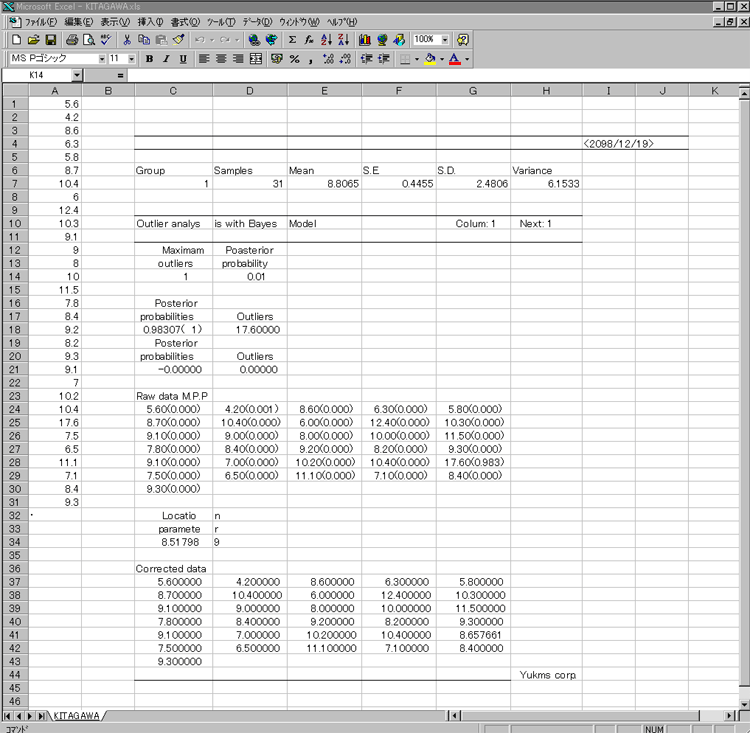Open the 表示(V) menu
Image resolution: width=750 pixels, height=733 pixels.
tap(115, 22)
